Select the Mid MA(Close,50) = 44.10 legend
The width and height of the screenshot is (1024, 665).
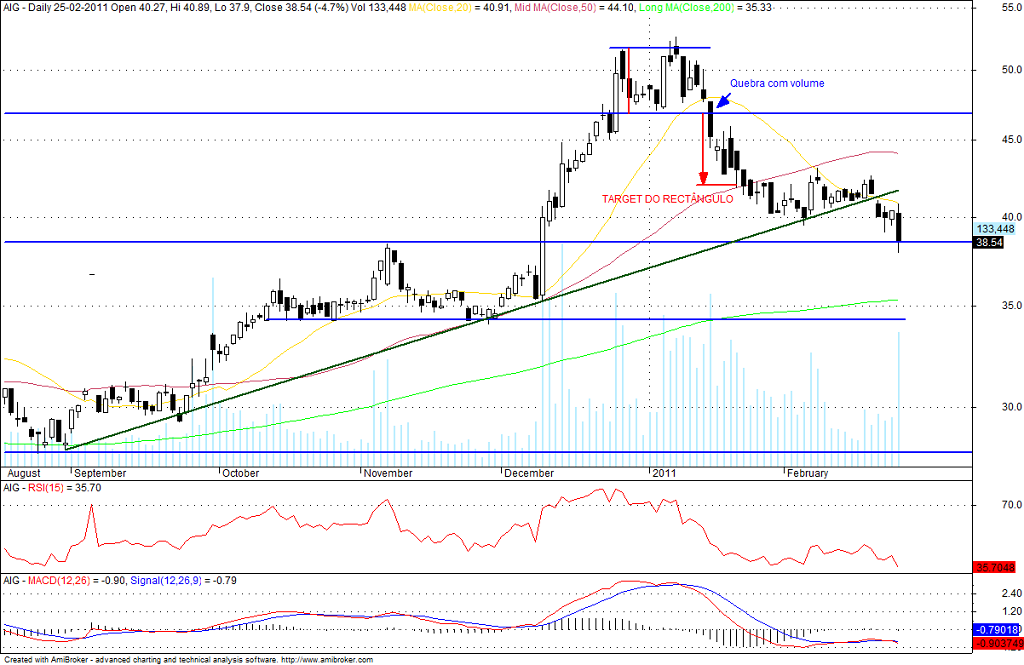575,7
